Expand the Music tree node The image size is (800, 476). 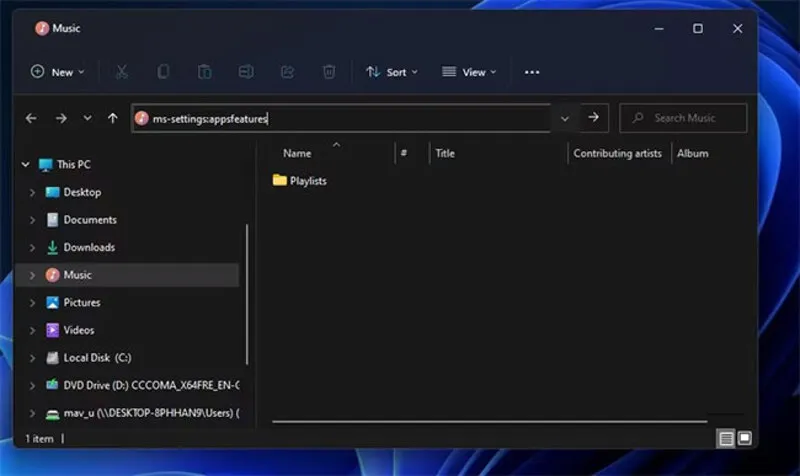pyautogui.click(x=32, y=275)
